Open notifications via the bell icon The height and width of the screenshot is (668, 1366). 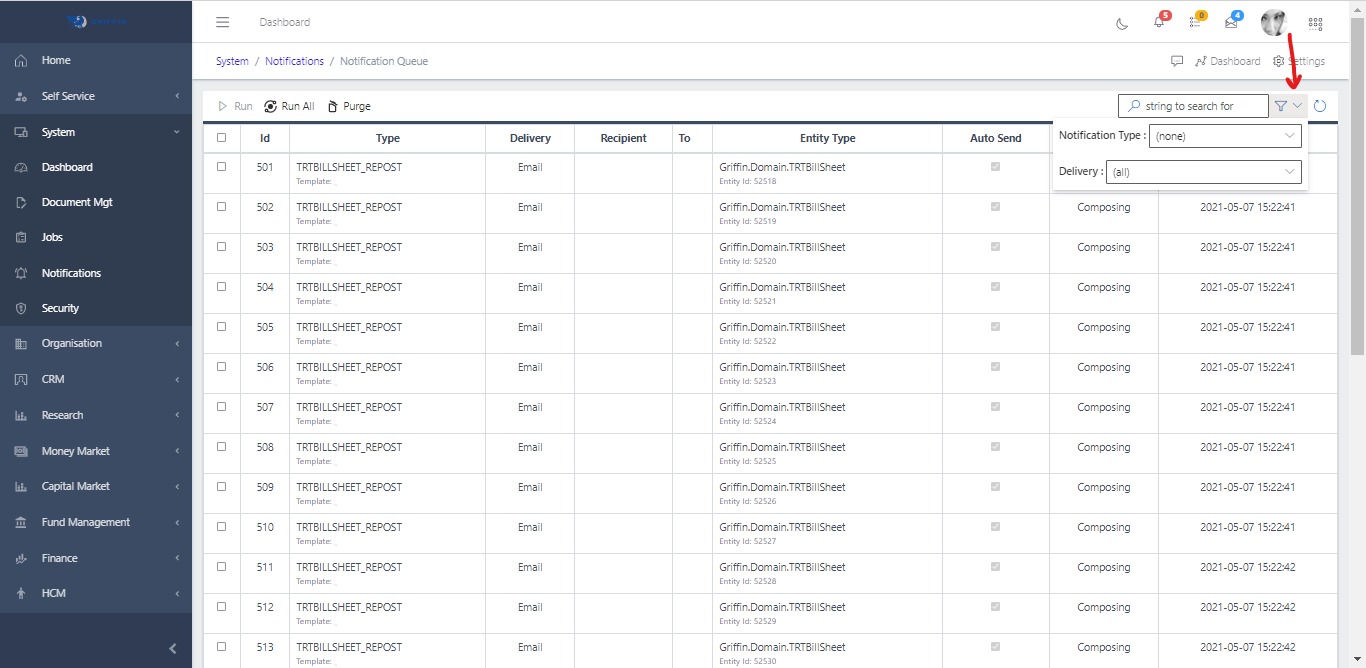[1158, 23]
